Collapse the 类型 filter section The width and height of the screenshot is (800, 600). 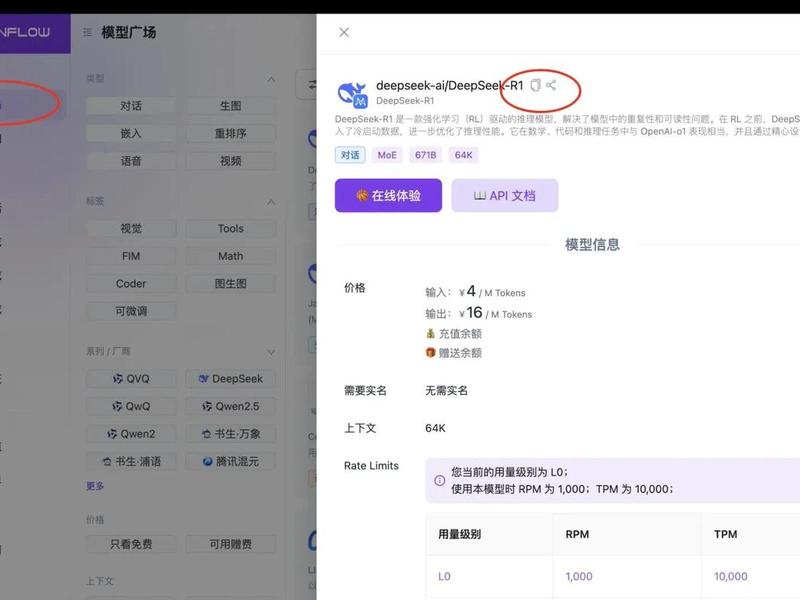[x=271, y=79]
